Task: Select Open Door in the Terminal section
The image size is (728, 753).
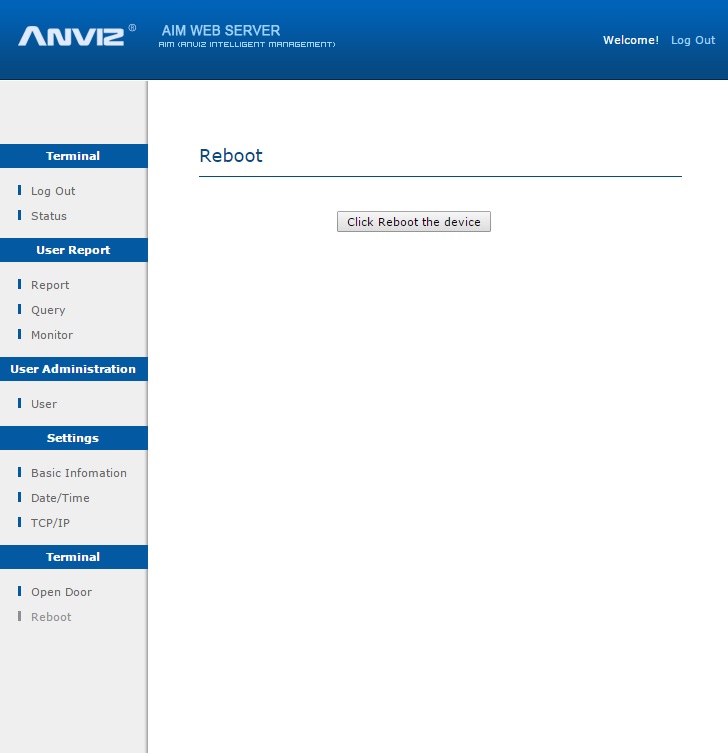Action: pos(61,592)
